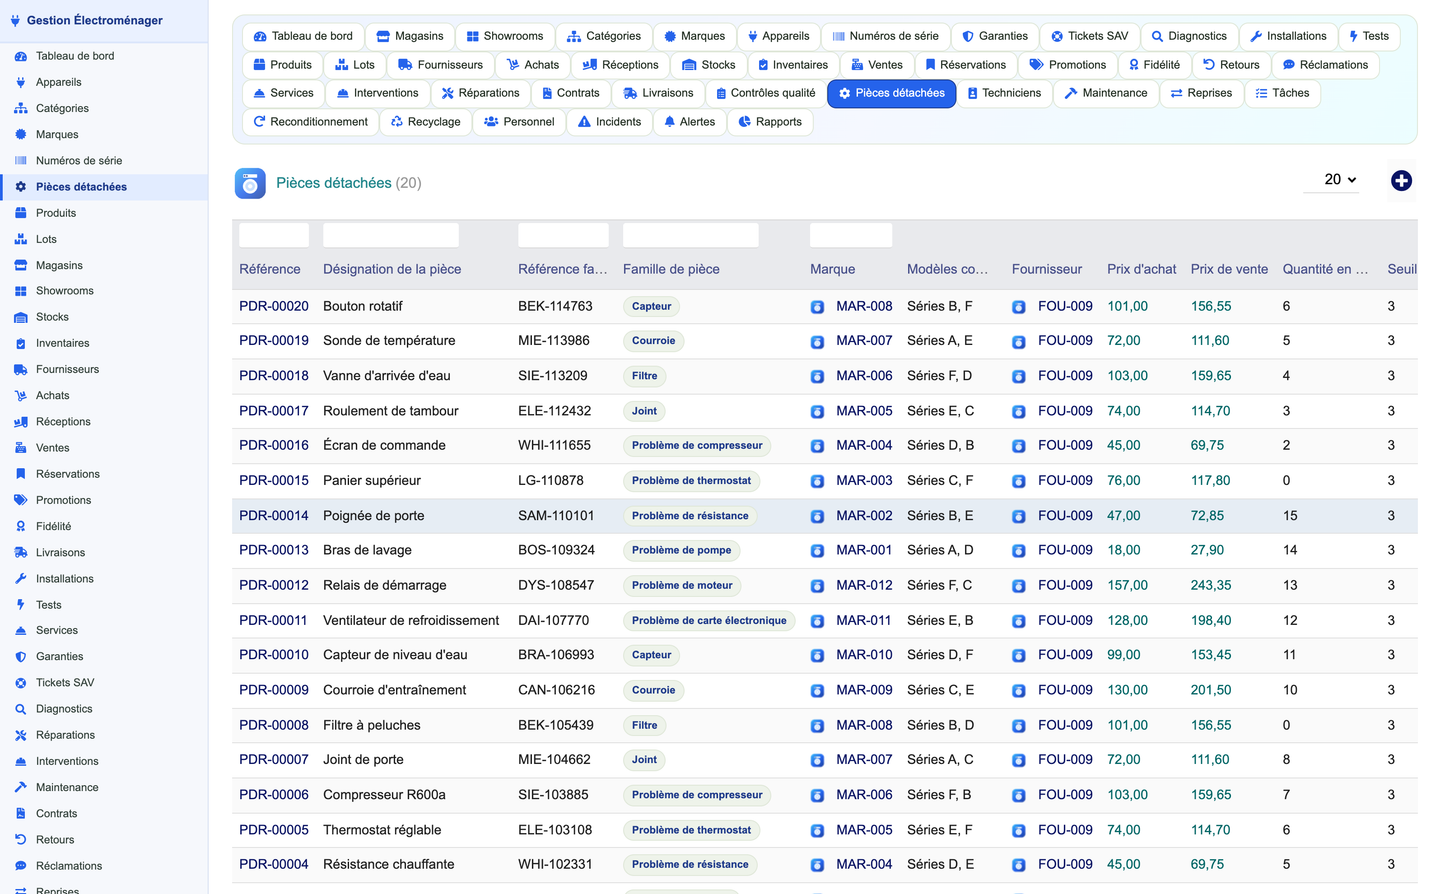Open the Techniciens tab
Image resolution: width=1445 pixels, height=894 pixels.
(x=1004, y=93)
